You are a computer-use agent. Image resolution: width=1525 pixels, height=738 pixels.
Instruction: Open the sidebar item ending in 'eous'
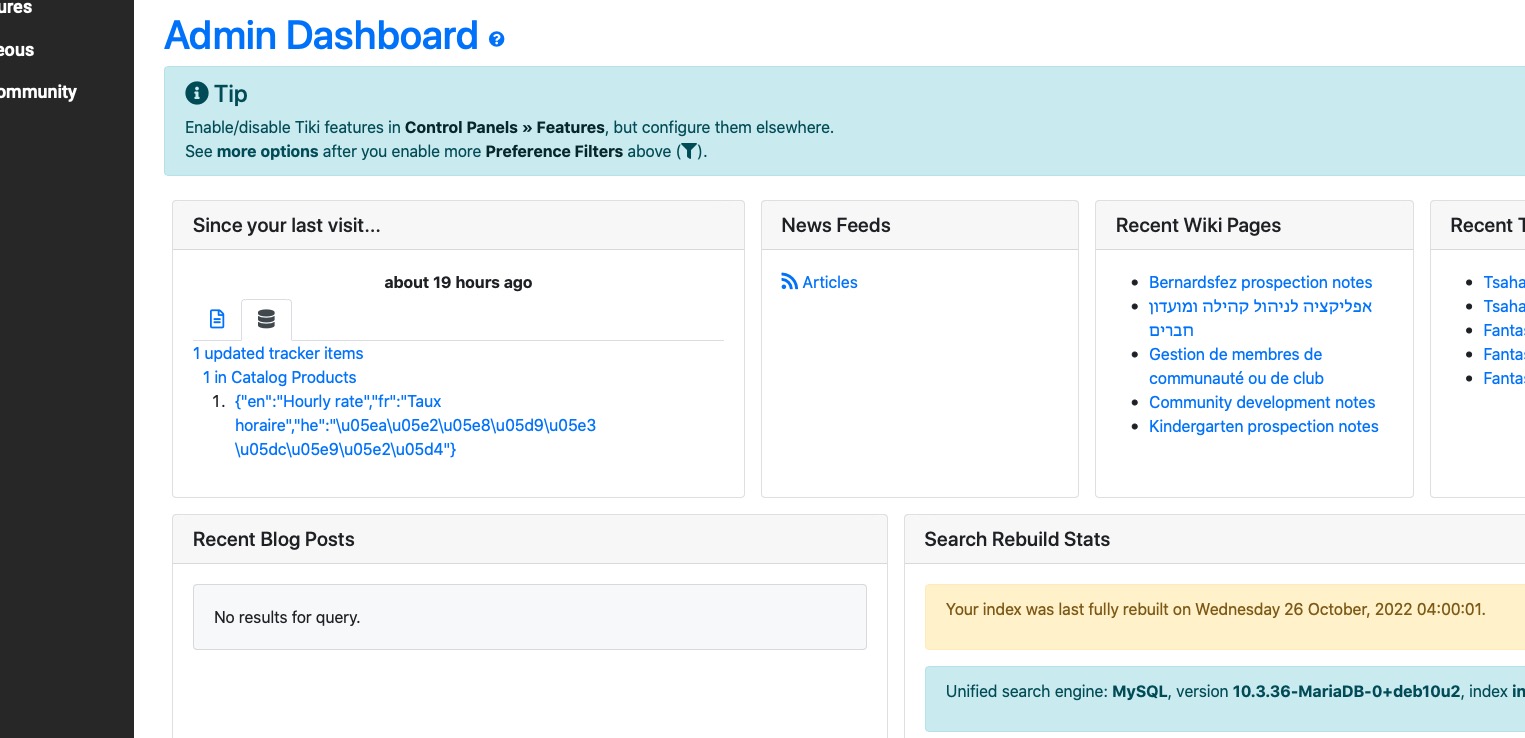point(17,50)
